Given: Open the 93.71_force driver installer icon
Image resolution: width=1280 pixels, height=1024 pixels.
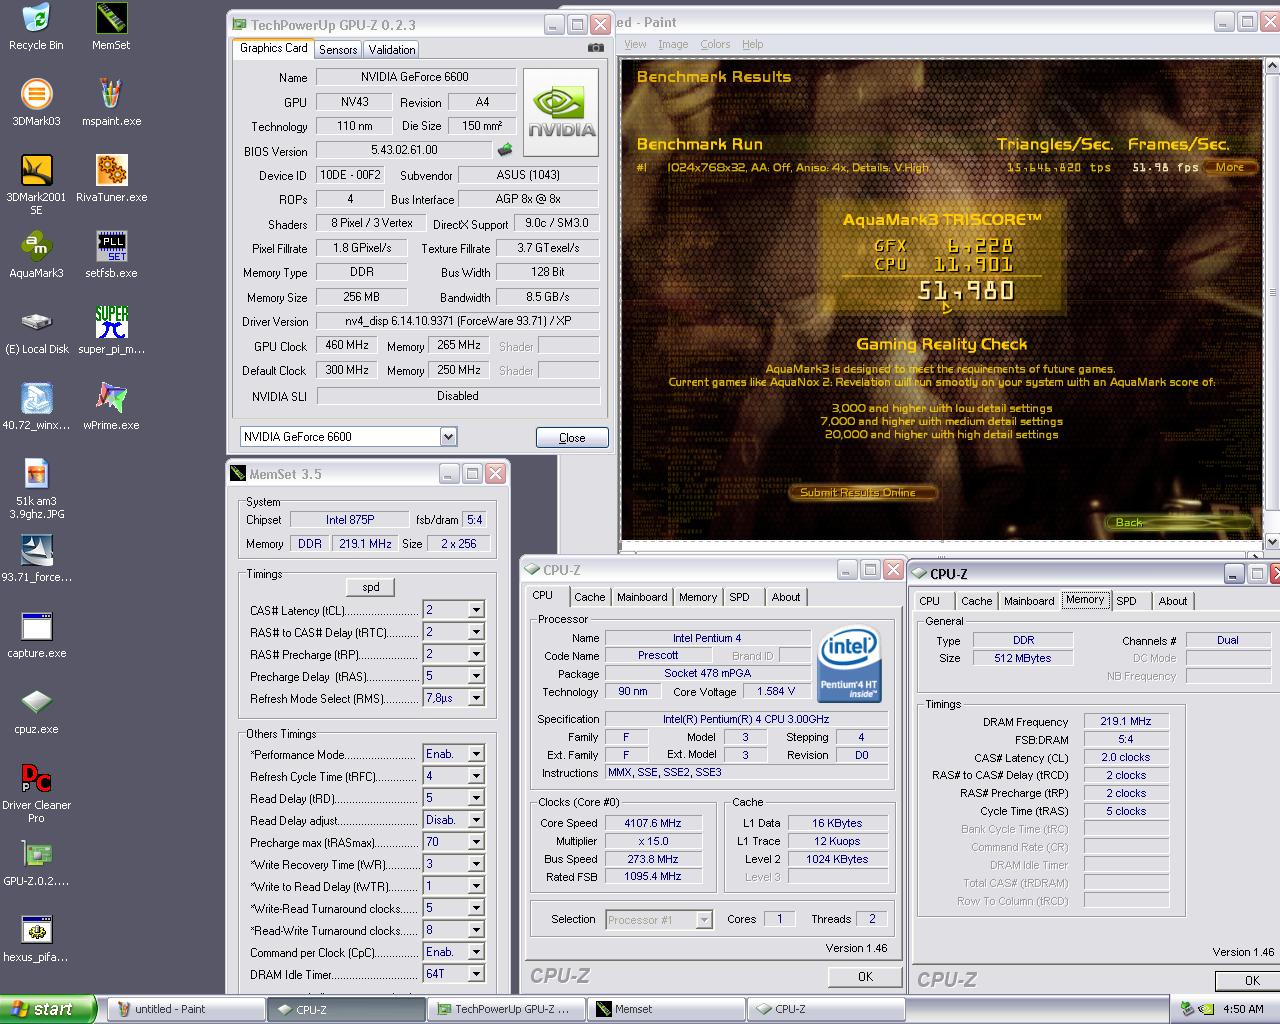Looking at the screenshot, I should (36, 558).
